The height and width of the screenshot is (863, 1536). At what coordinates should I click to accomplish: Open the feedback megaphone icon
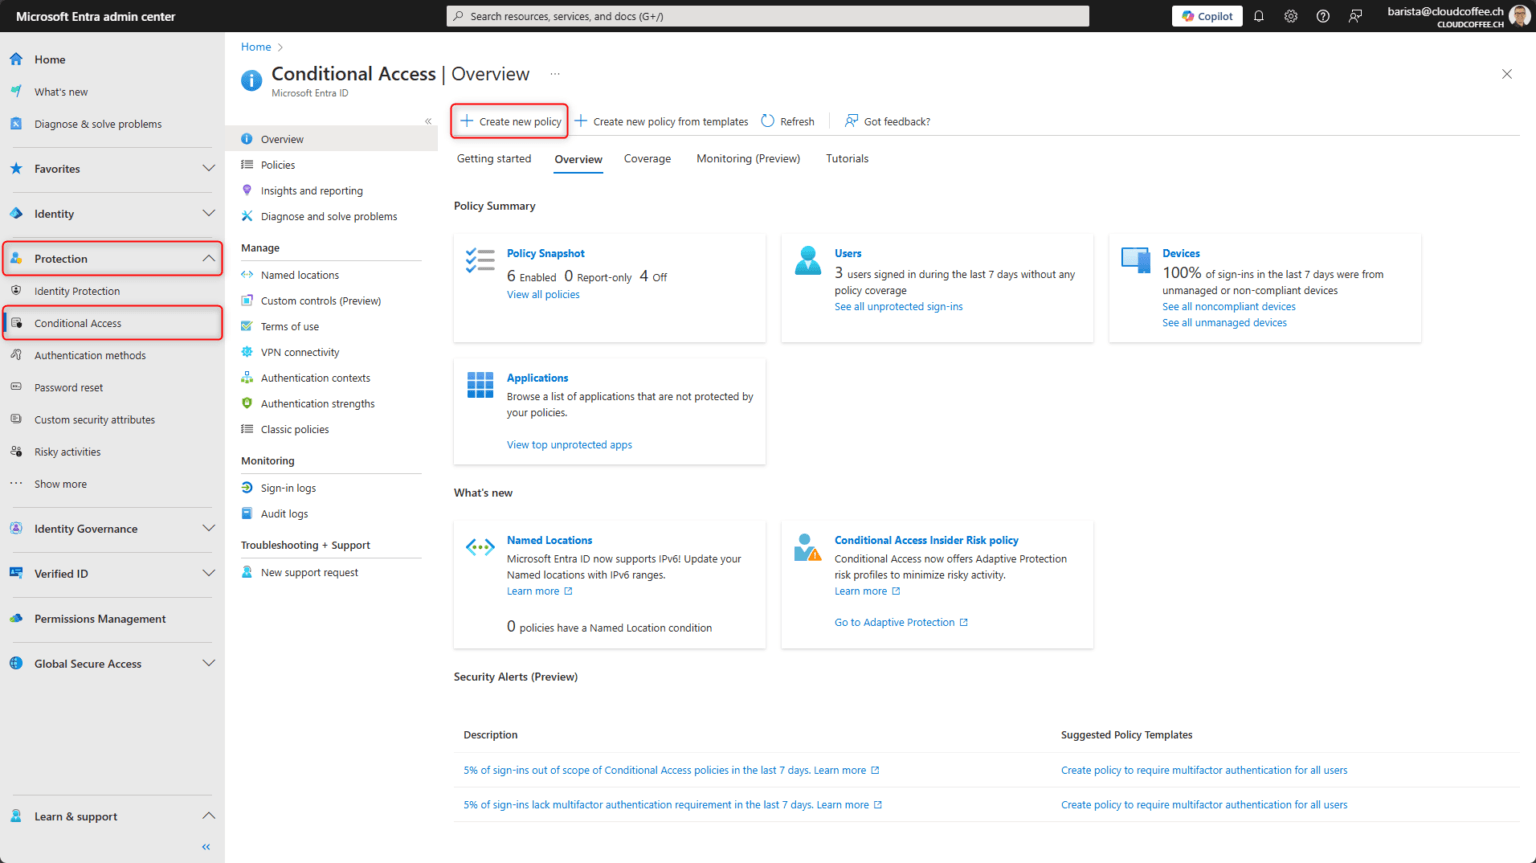1354,15
